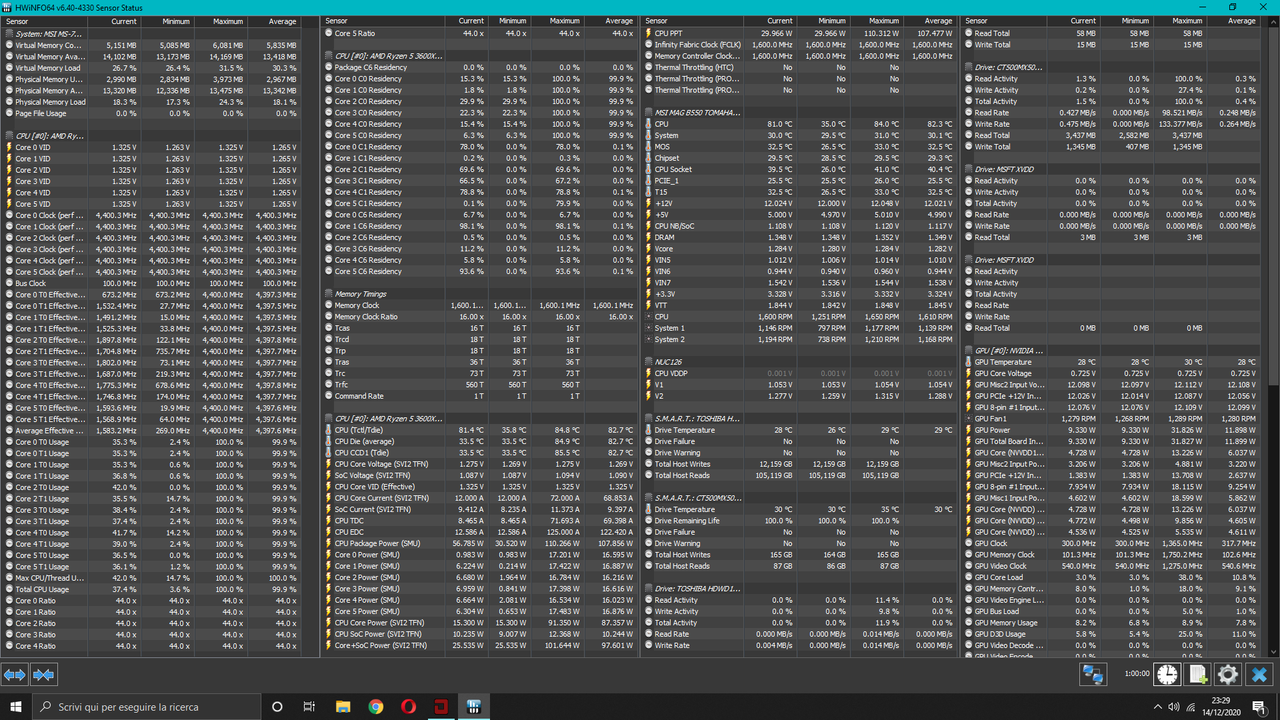Click the icon beside Memory Timings header
1280x720 pixels.
click(x=329, y=294)
